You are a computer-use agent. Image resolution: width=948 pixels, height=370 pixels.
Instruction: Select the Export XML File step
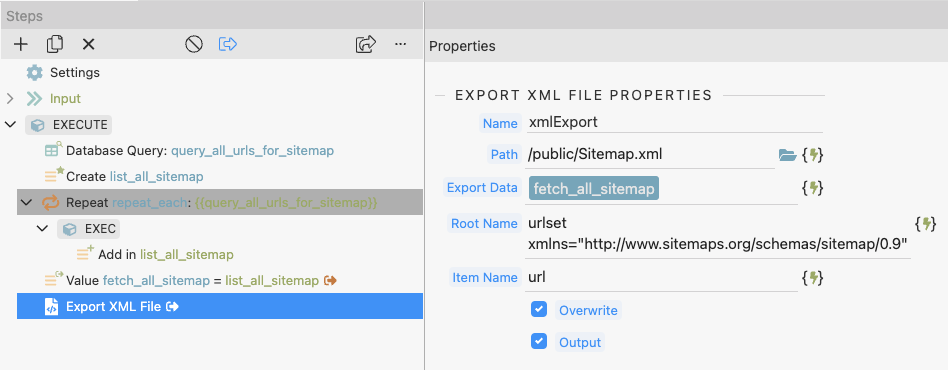coord(219,307)
